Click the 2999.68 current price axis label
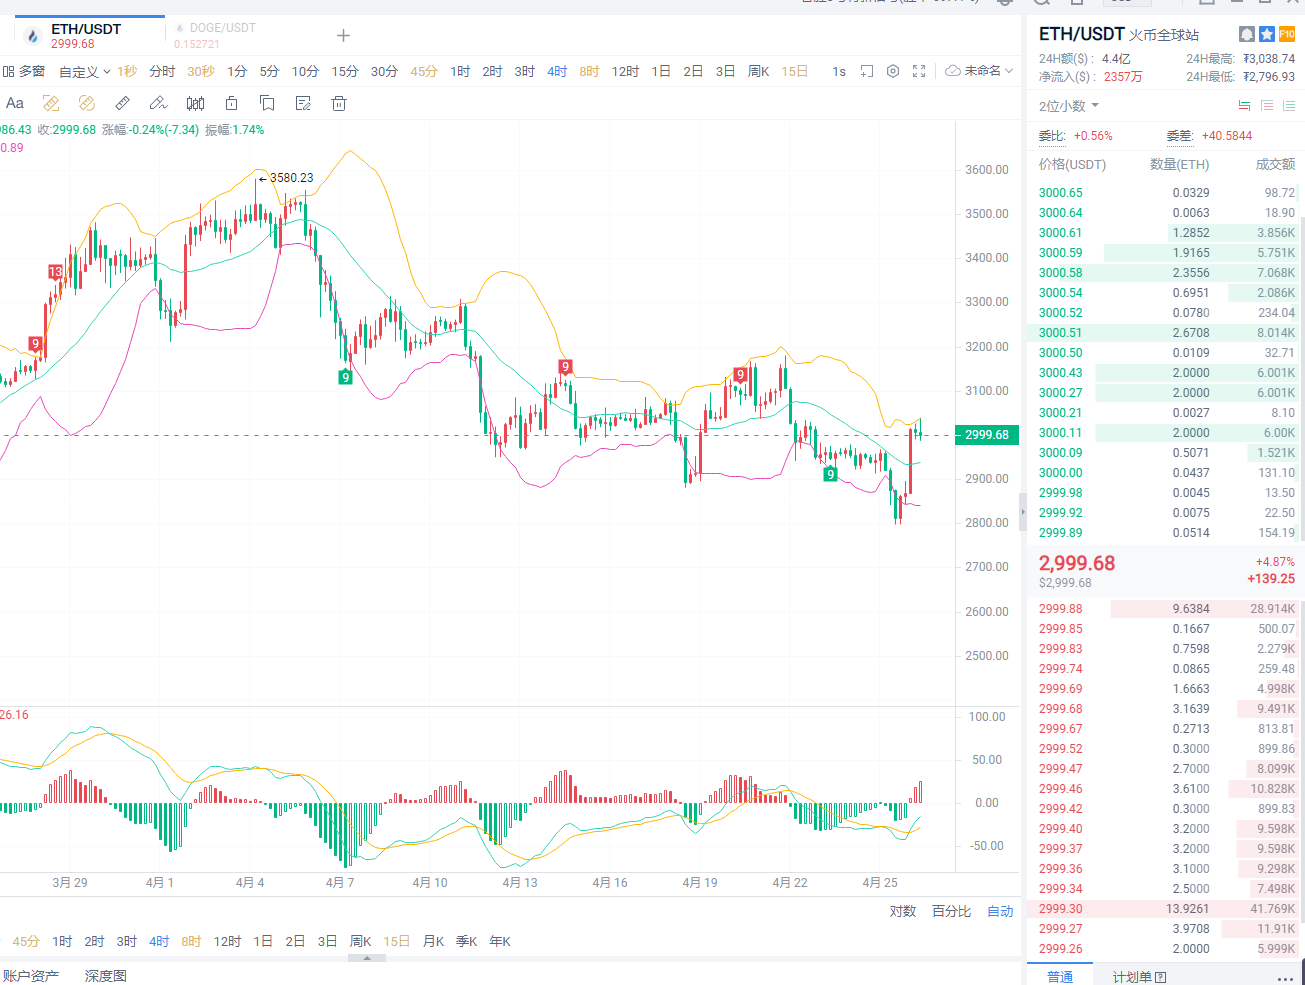The width and height of the screenshot is (1305, 985). point(987,435)
